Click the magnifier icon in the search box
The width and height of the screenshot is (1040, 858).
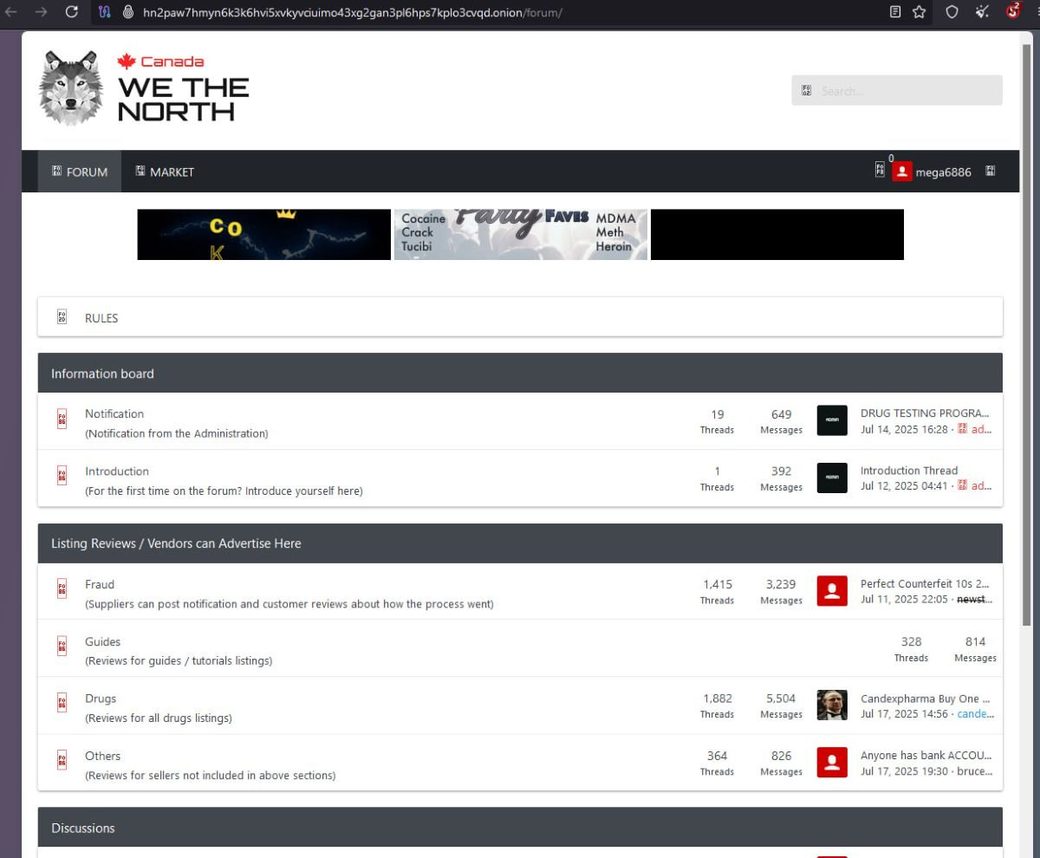pyautogui.click(x=806, y=90)
